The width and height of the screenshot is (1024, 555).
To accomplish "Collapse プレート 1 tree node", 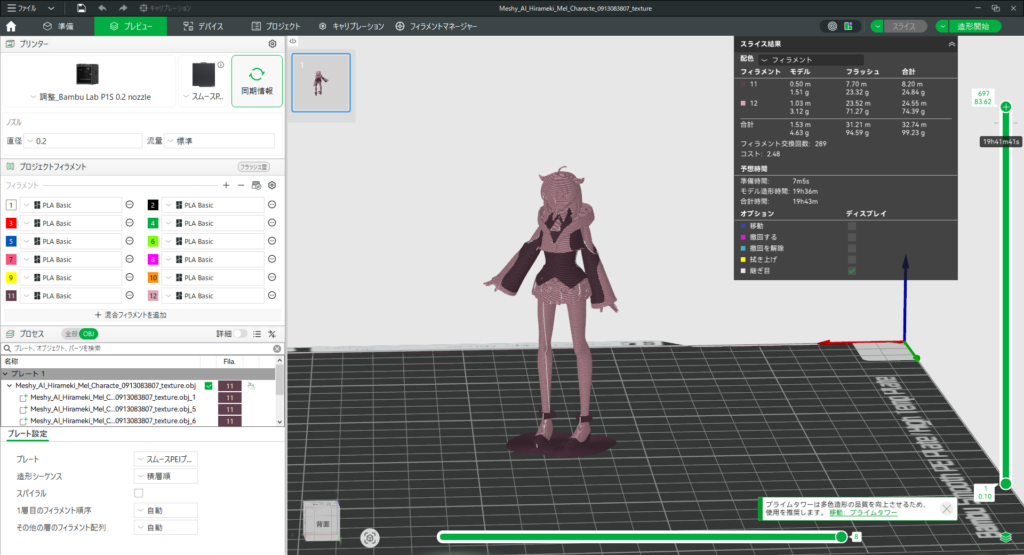I will (6, 373).
